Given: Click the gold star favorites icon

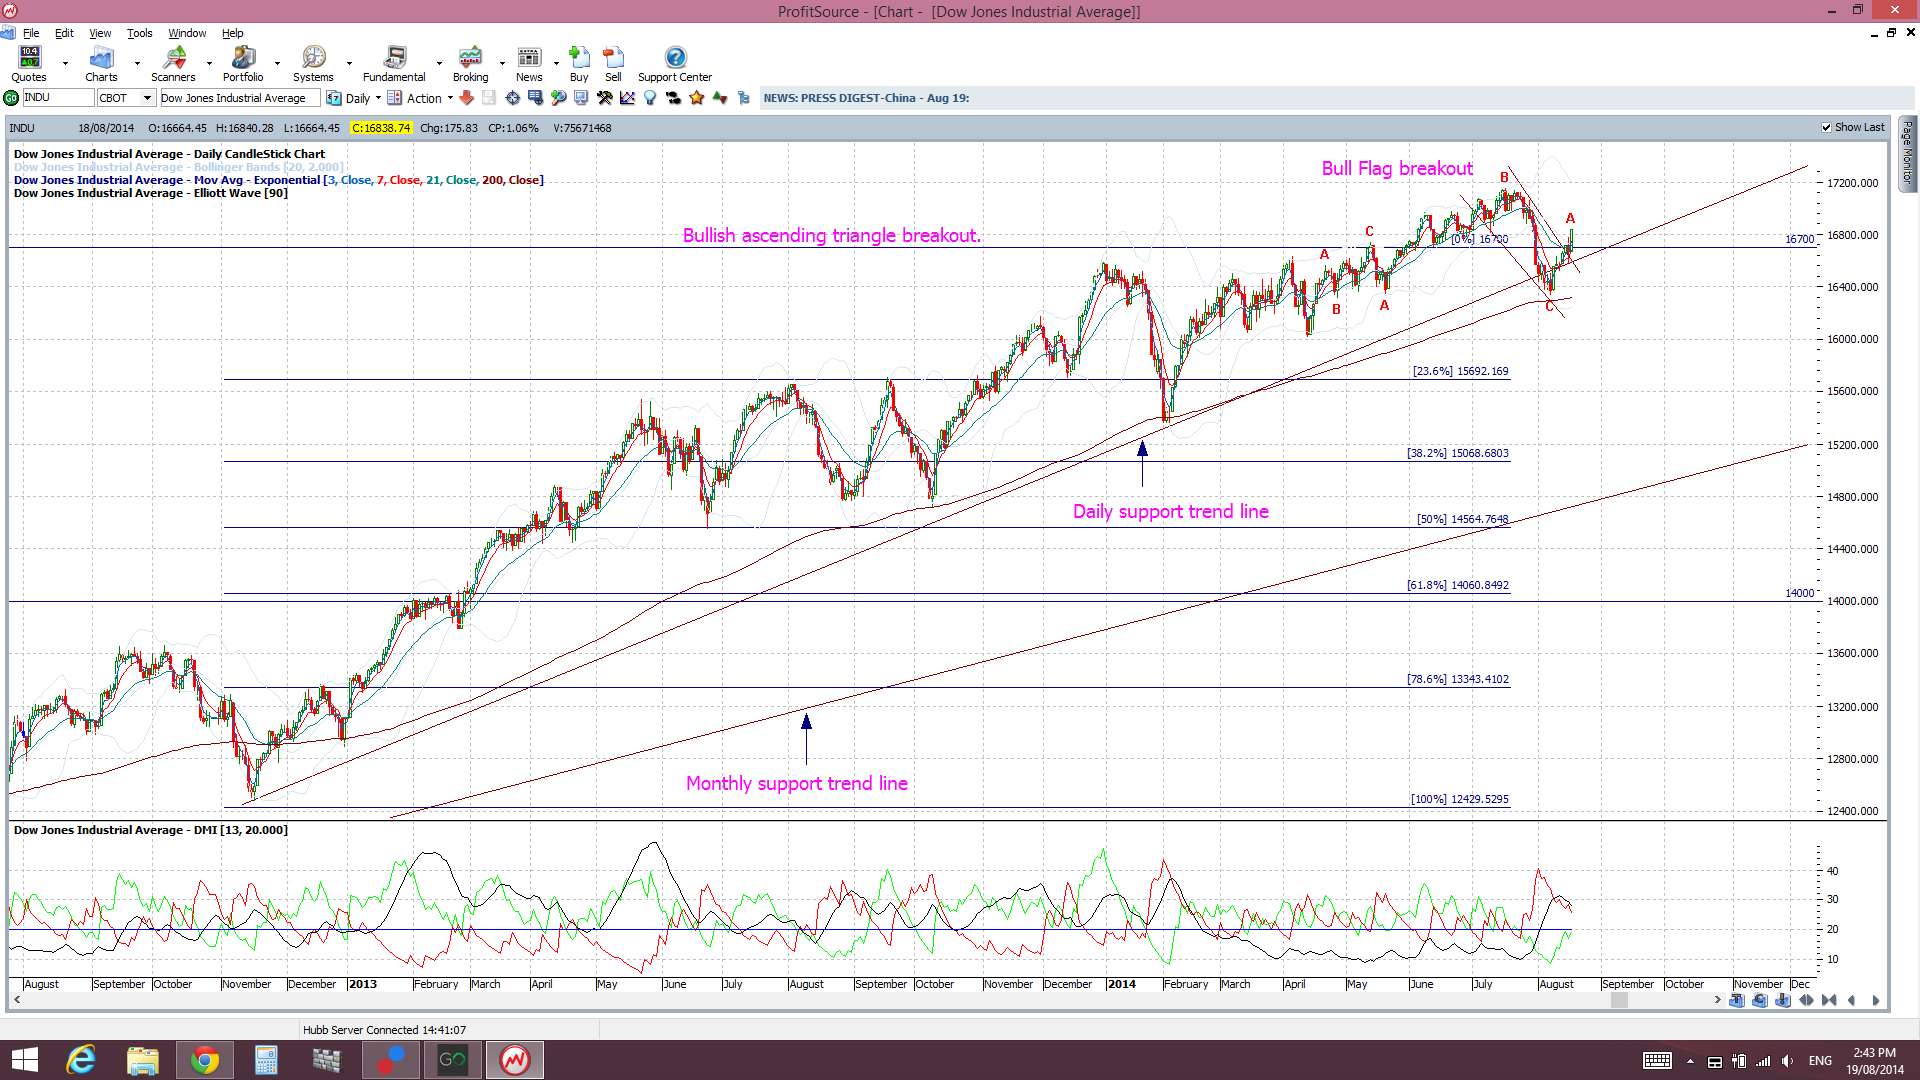Looking at the screenshot, I should point(696,98).
